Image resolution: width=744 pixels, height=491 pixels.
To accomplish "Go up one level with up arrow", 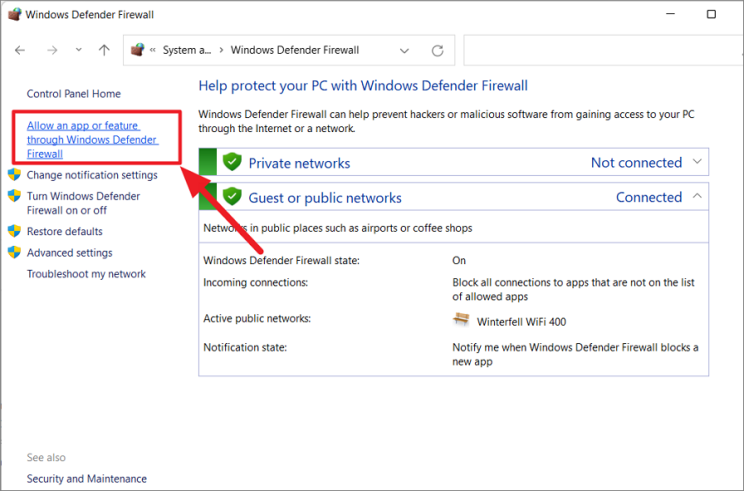I will (104, 50).
